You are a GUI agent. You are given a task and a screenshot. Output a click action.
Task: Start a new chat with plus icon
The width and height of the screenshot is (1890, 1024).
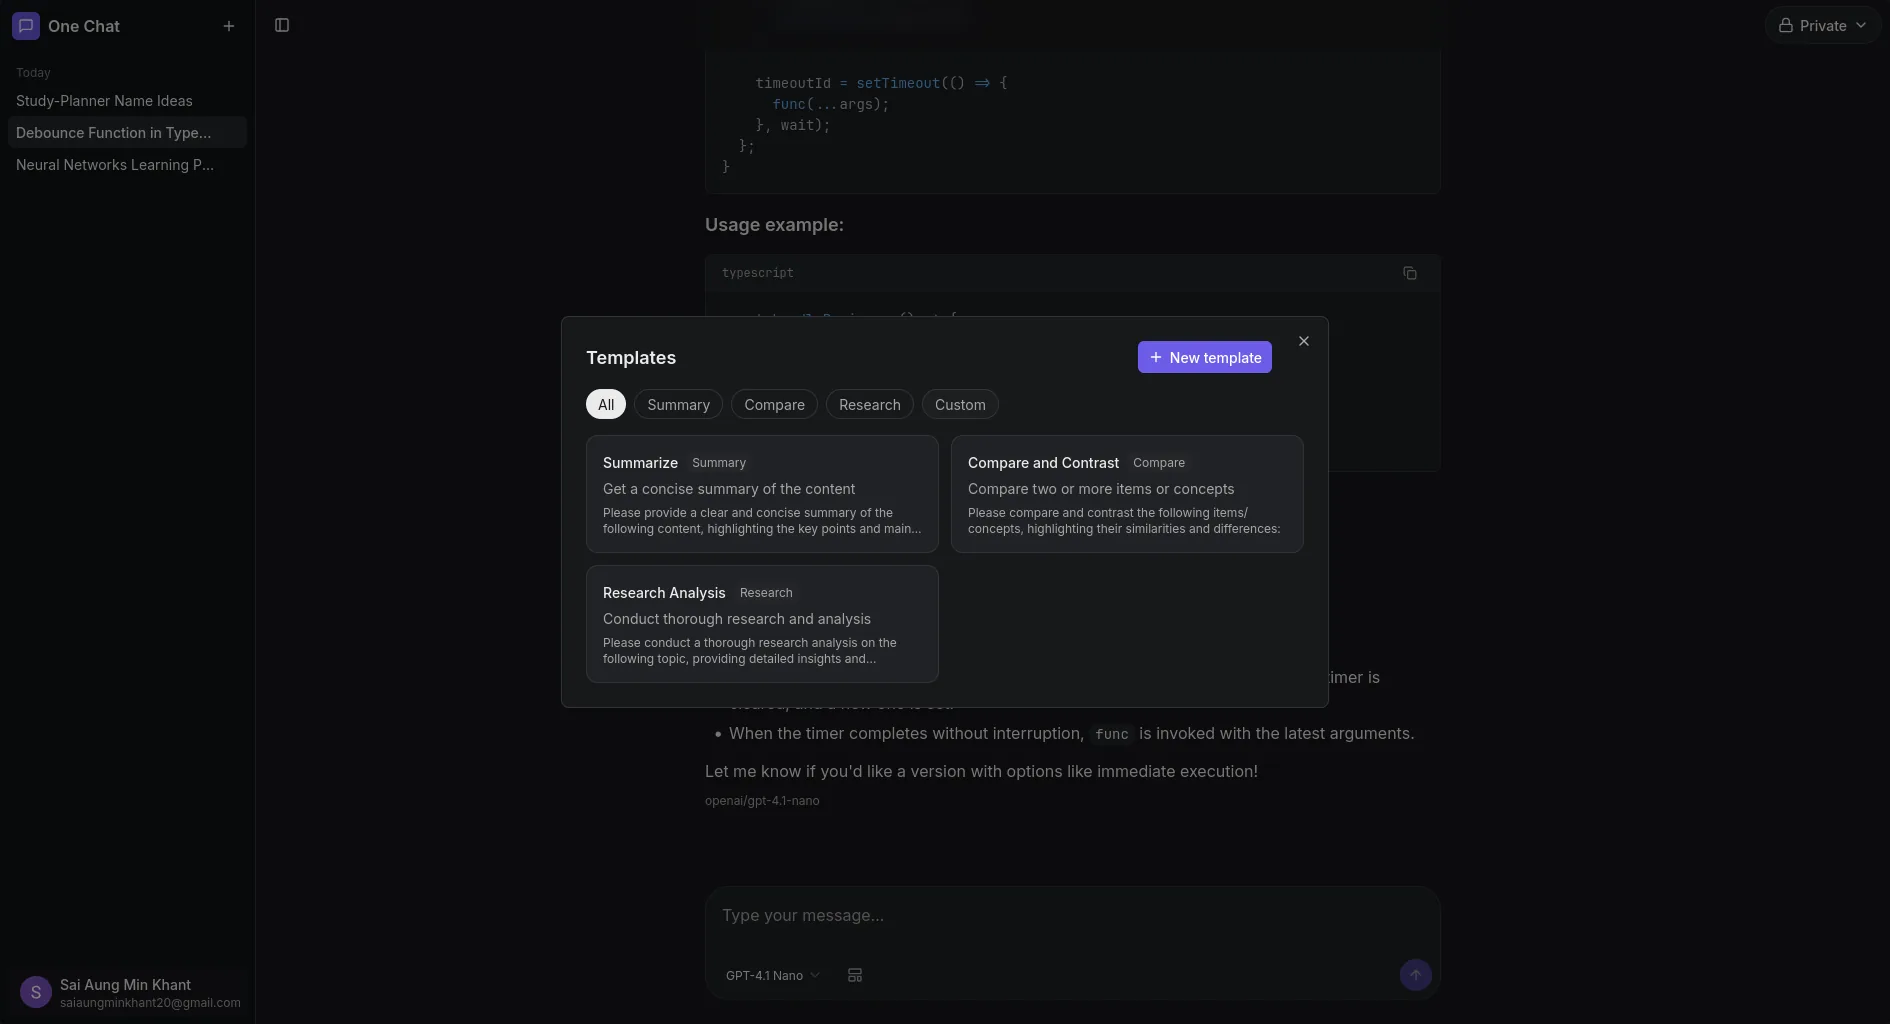coord(229,26)
